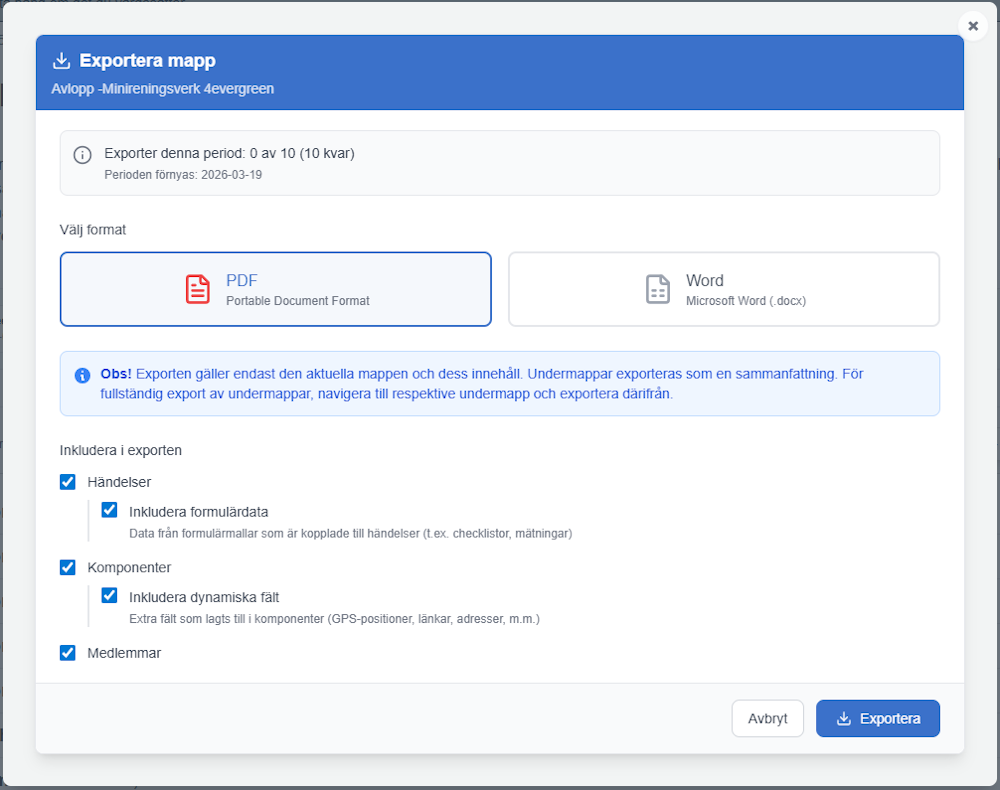Click the 'Exportera mapp' dialog title

(147, 61)
